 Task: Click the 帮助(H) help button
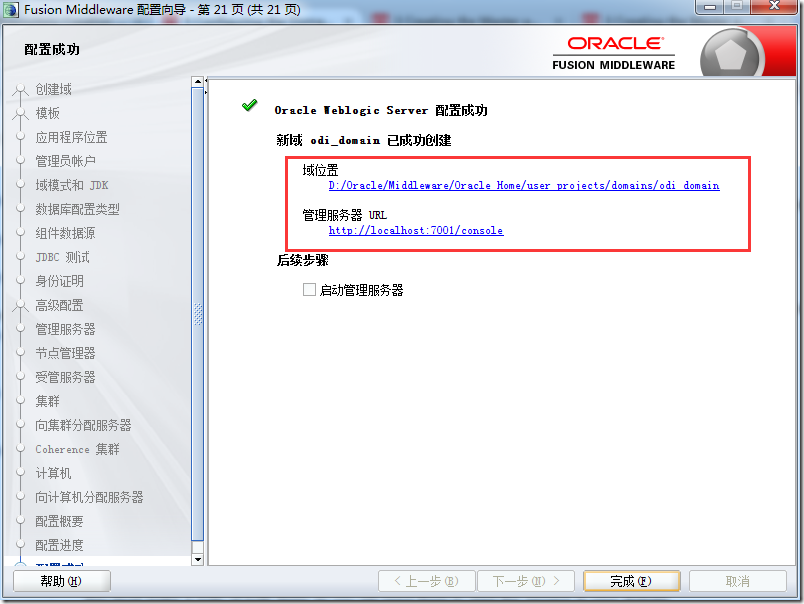62,581
